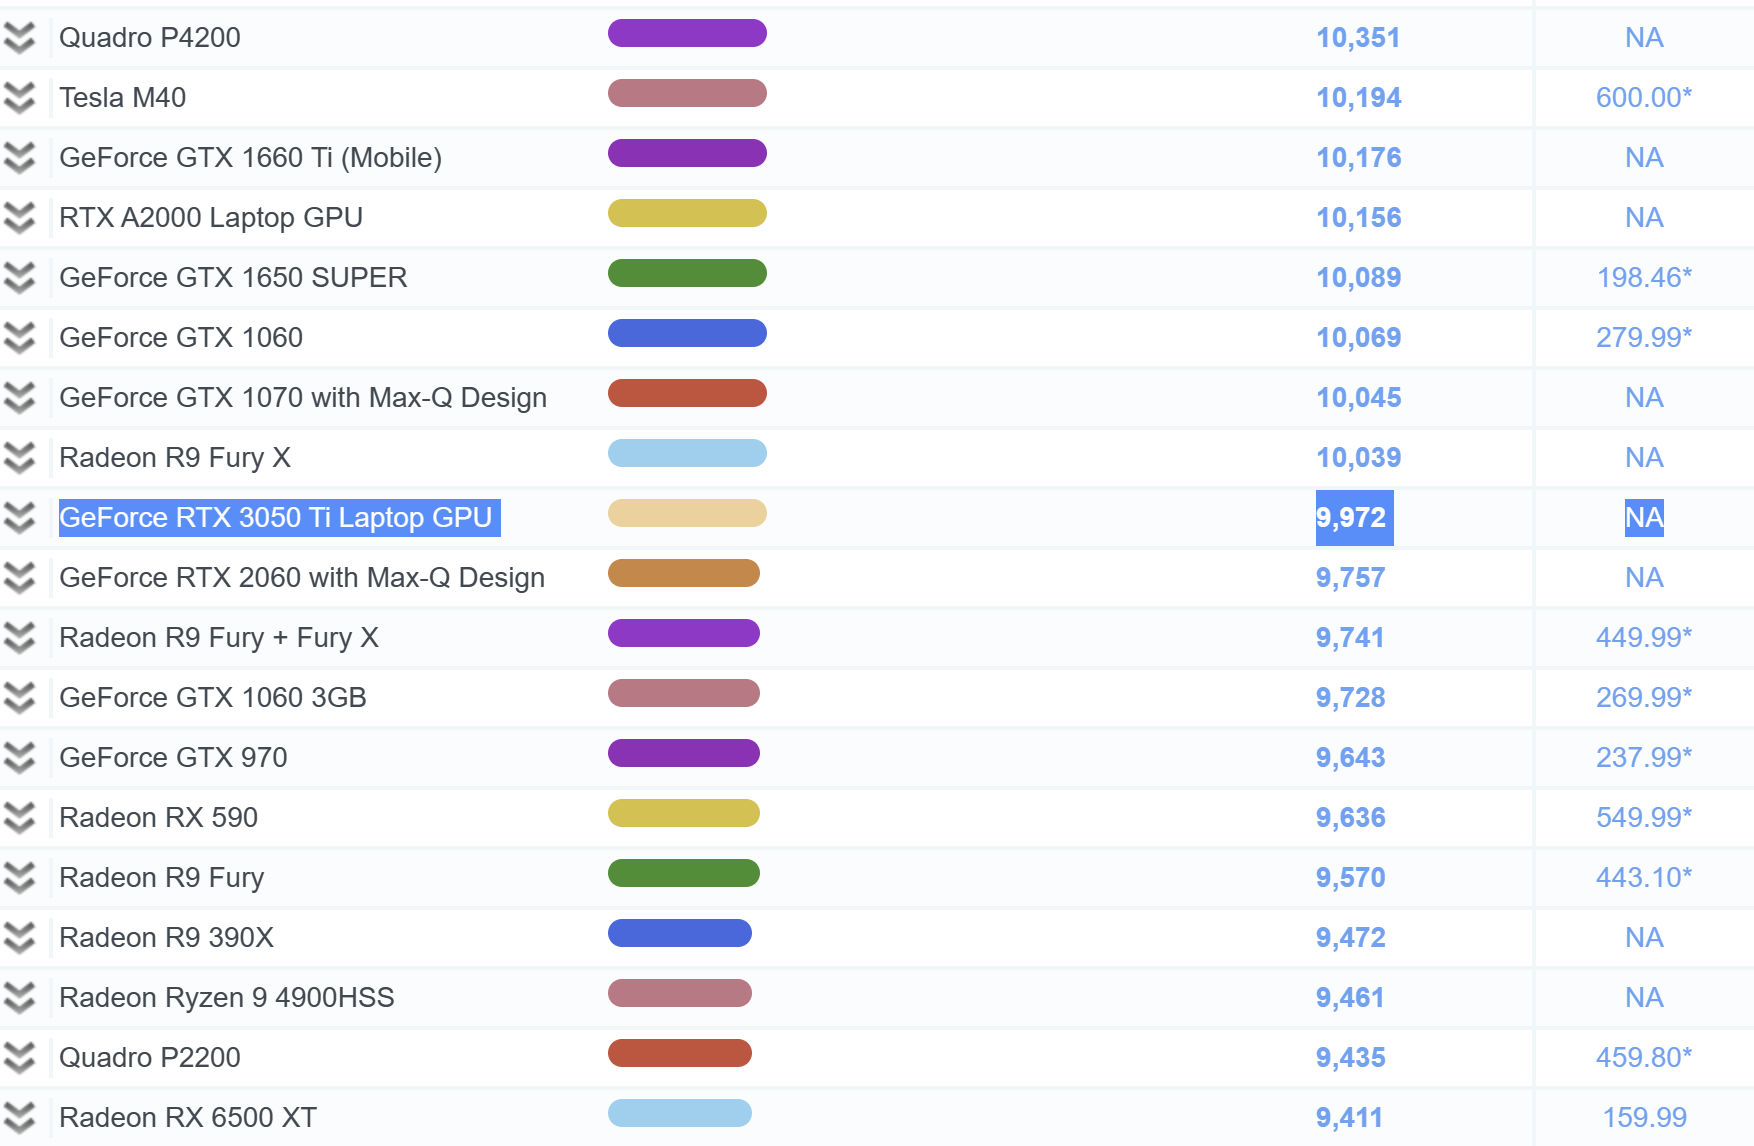This screenshot has width=1754, height=1146.
Task: Open the Radeon Ryzen 9 4900HSS link
Action: click(x=227, y=998)
